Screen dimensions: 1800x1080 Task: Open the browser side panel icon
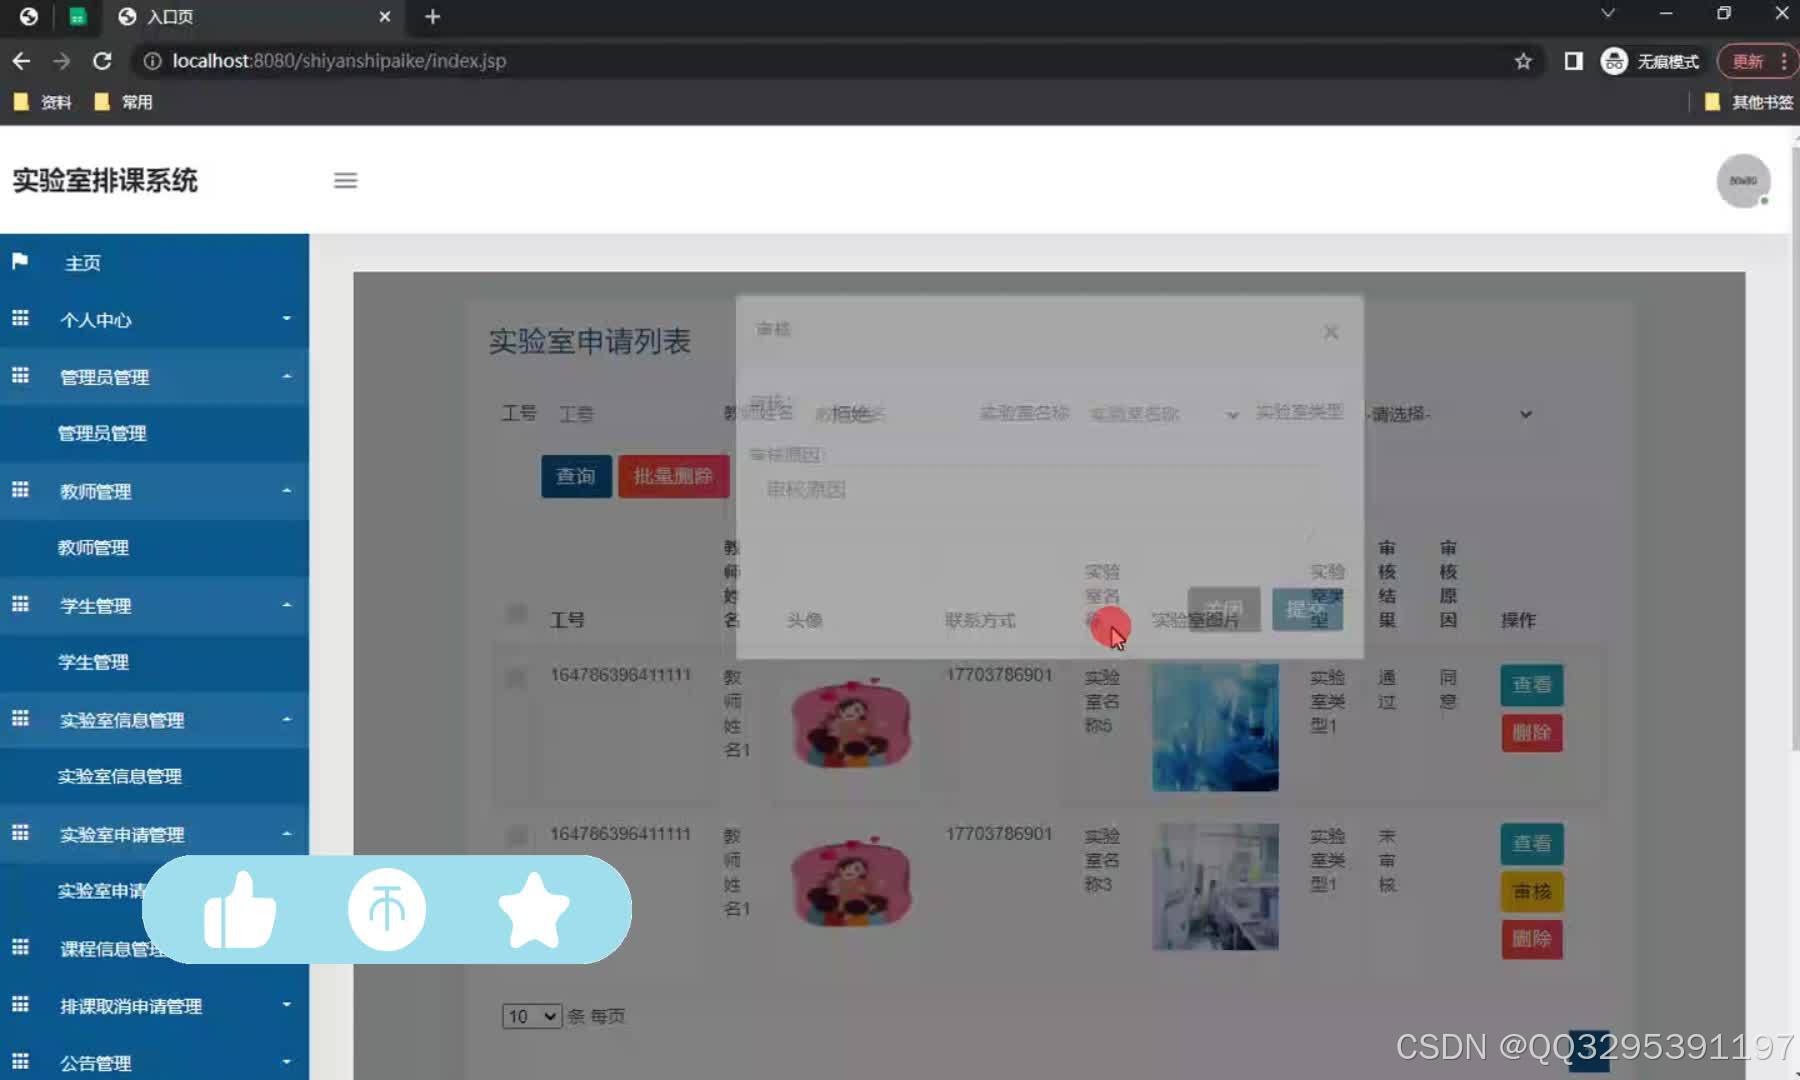pyautogui.click(x=1573, y=61)
